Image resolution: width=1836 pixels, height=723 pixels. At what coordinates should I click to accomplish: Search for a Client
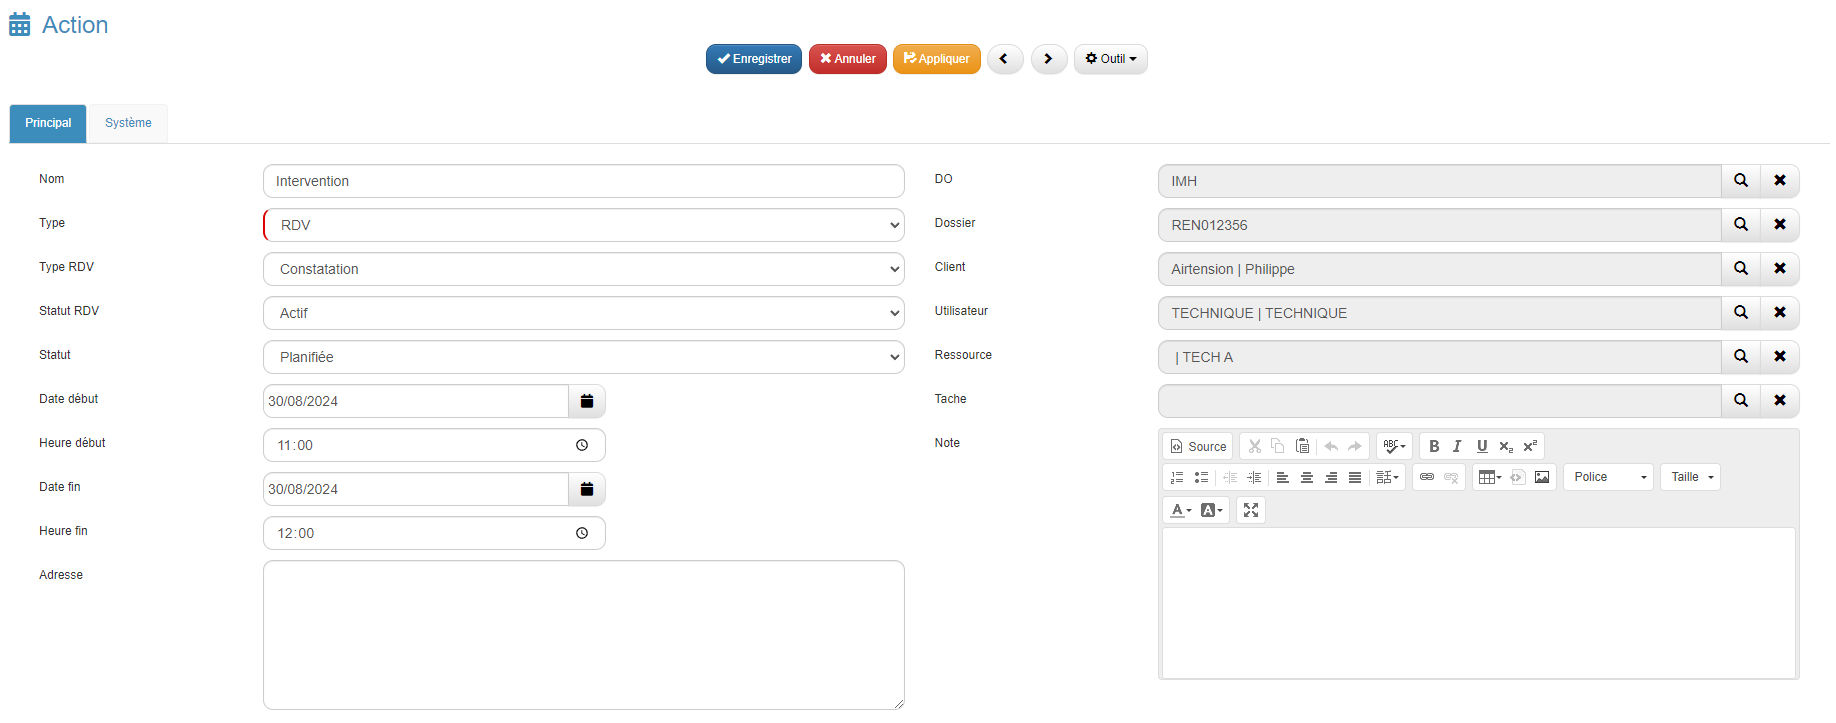tap(1741, 269)
